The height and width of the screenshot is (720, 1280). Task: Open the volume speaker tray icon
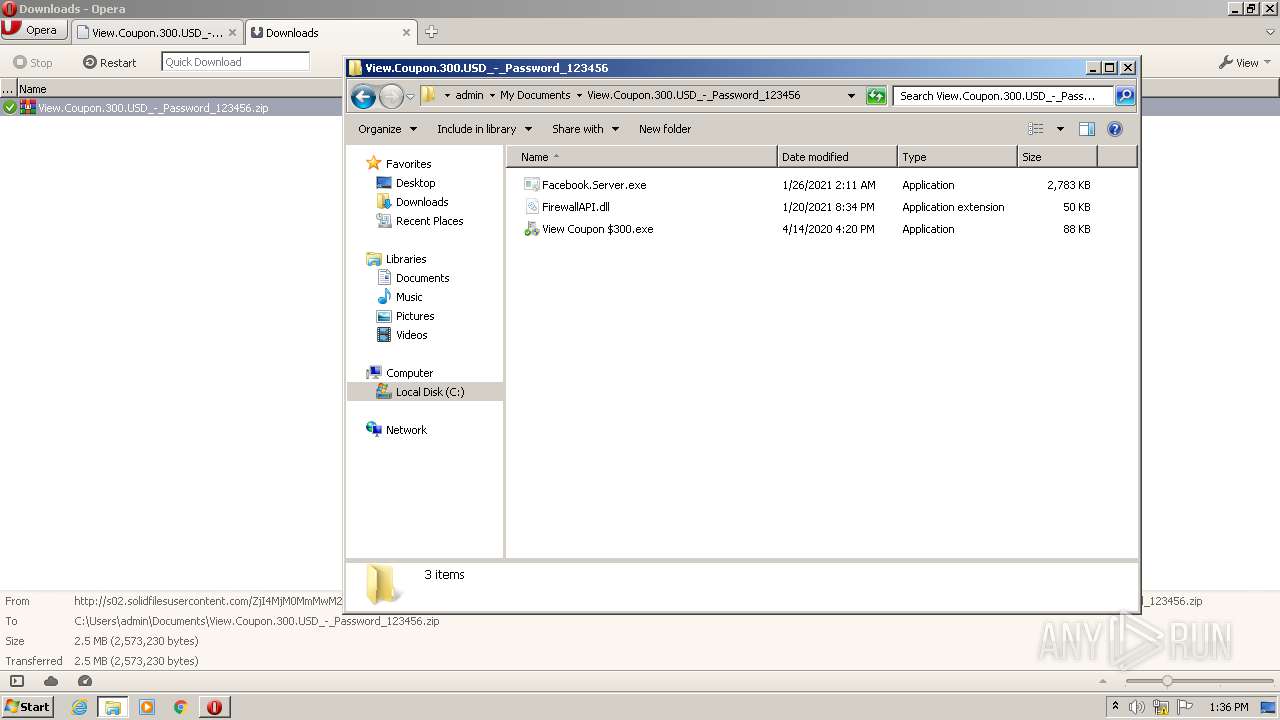1137,707
